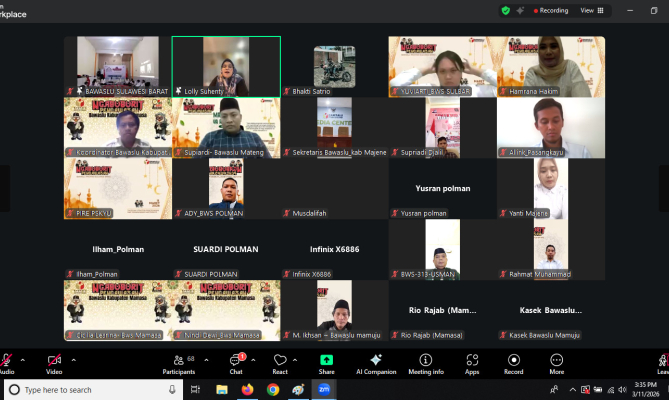
Task: Unmute the Audio microphone
Action: point(6,361)
